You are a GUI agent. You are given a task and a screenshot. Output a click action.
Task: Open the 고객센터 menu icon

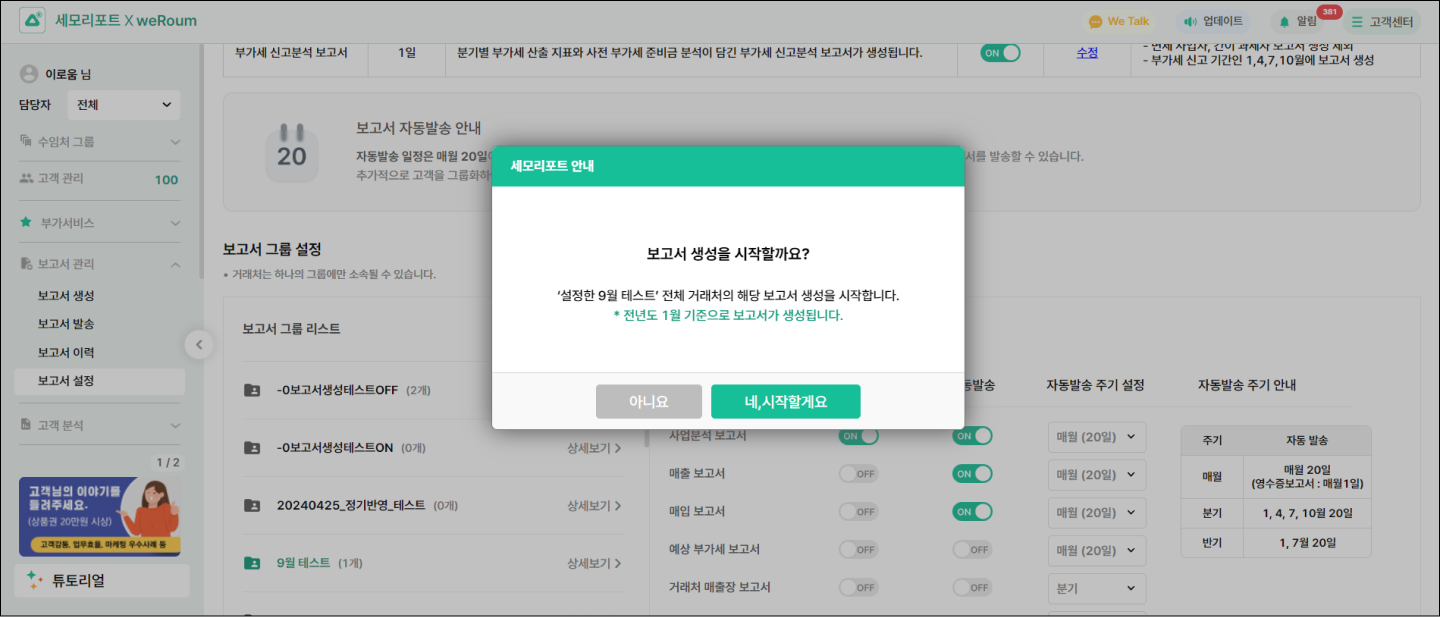click(x=1356, y=21)
